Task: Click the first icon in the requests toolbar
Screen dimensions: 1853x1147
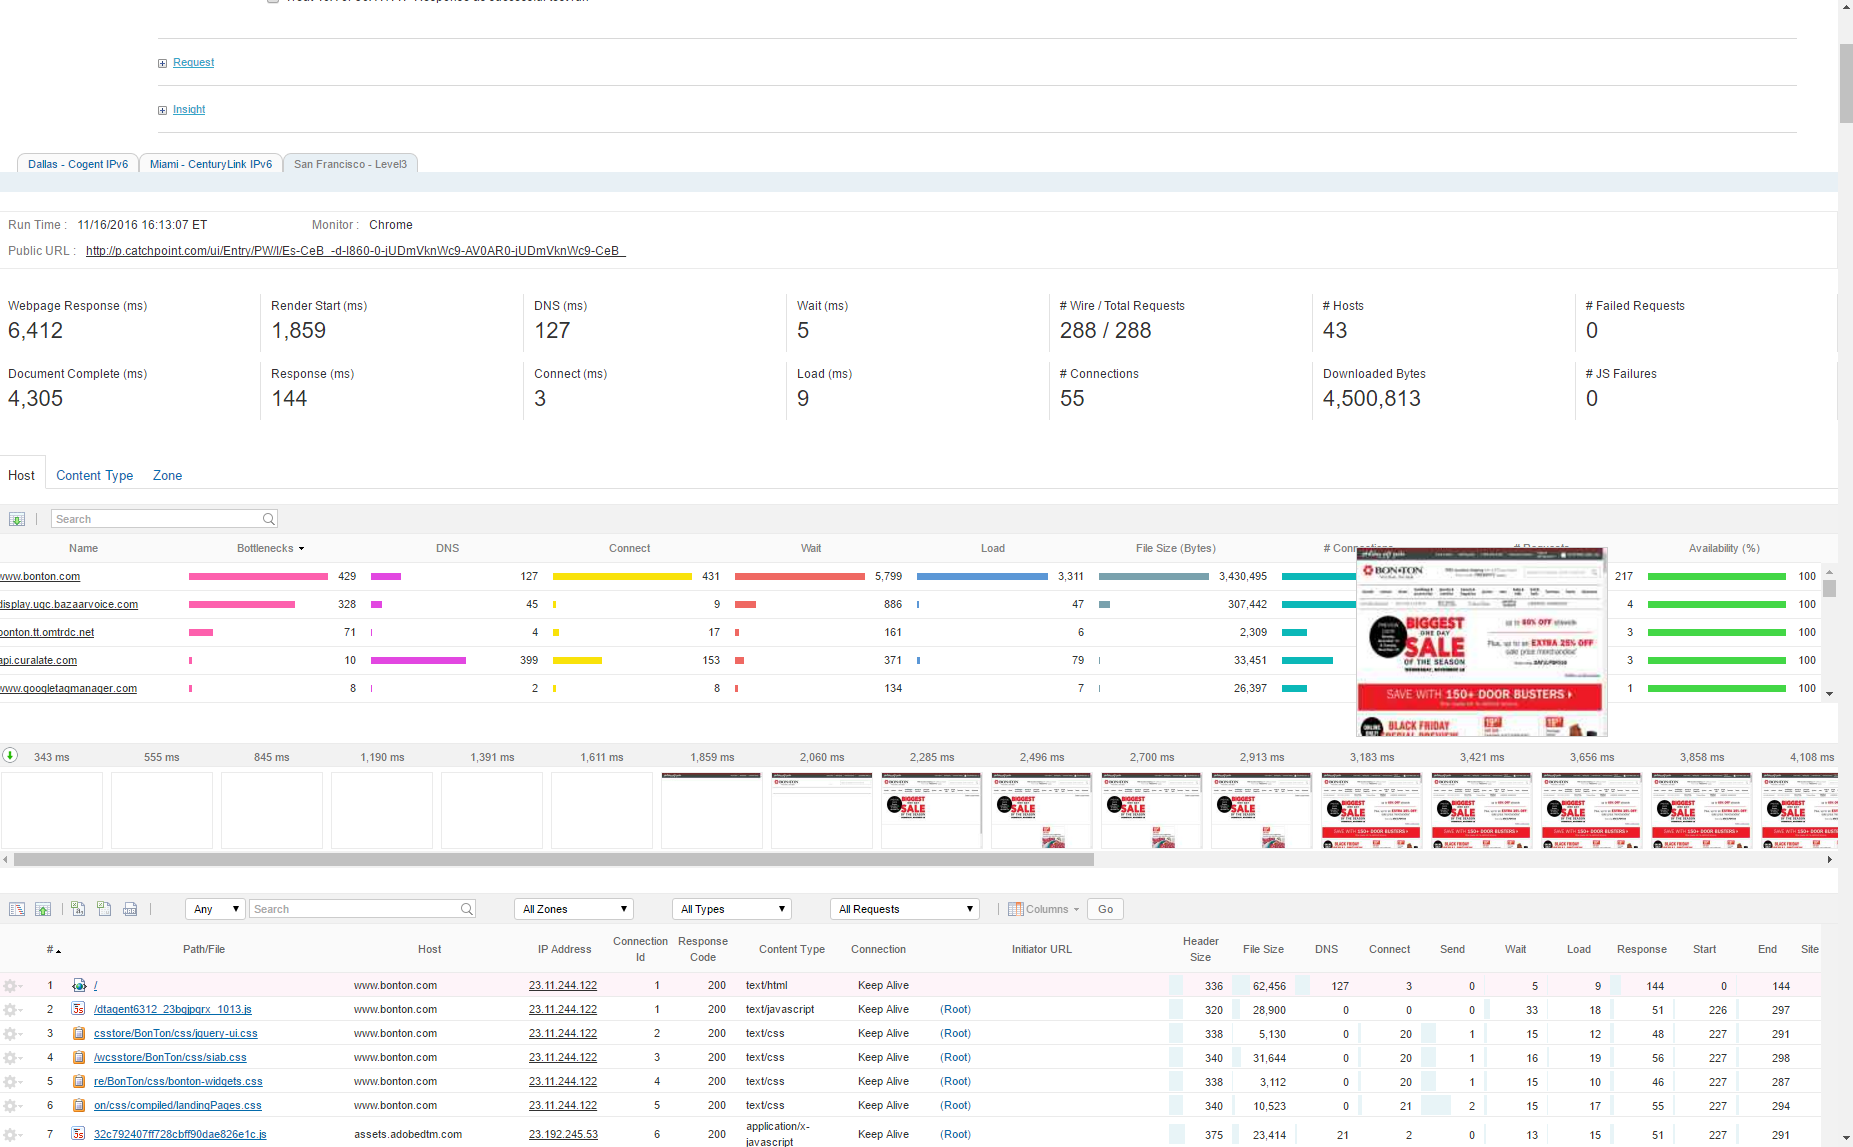Action: 17,909
